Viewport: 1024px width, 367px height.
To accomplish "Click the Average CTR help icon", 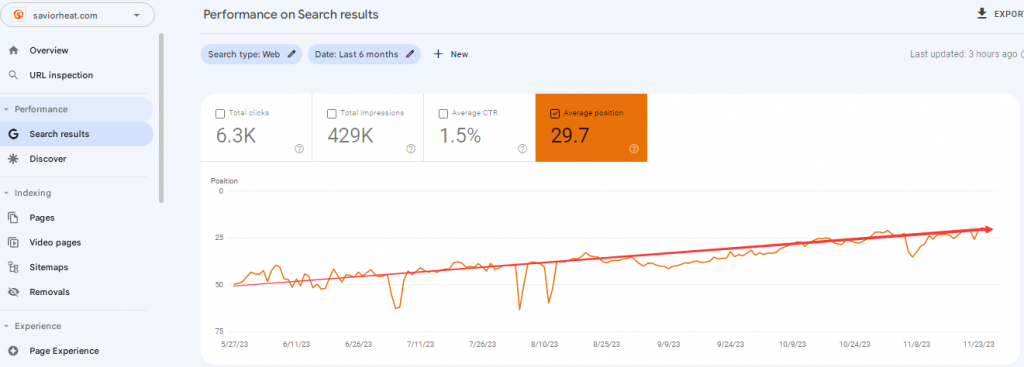I will coord(522,149).
